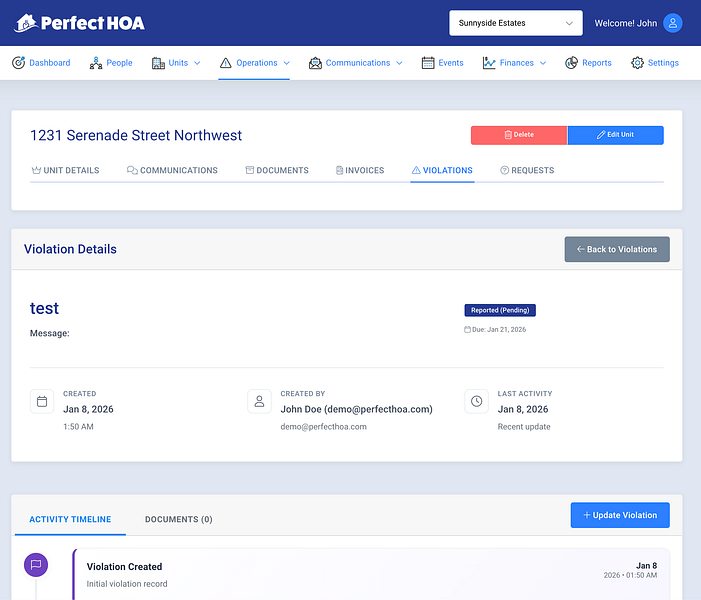Click the Recent update text
The width and height of the screenshot is (701, 600).
click(524, 427)
